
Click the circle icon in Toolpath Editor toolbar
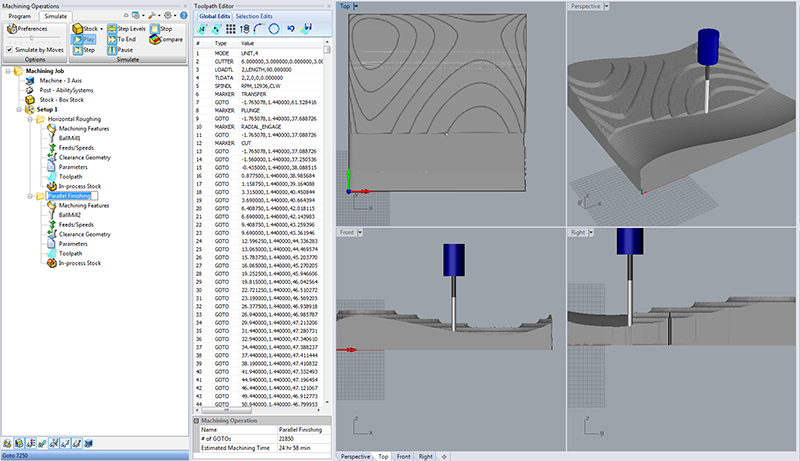tap(273, 29)
